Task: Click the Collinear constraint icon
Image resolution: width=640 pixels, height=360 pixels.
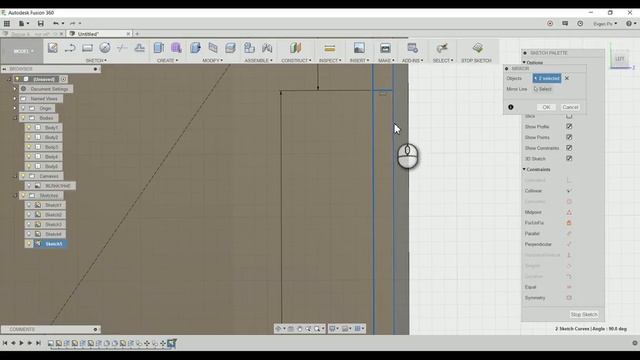Action: point(569,191)
